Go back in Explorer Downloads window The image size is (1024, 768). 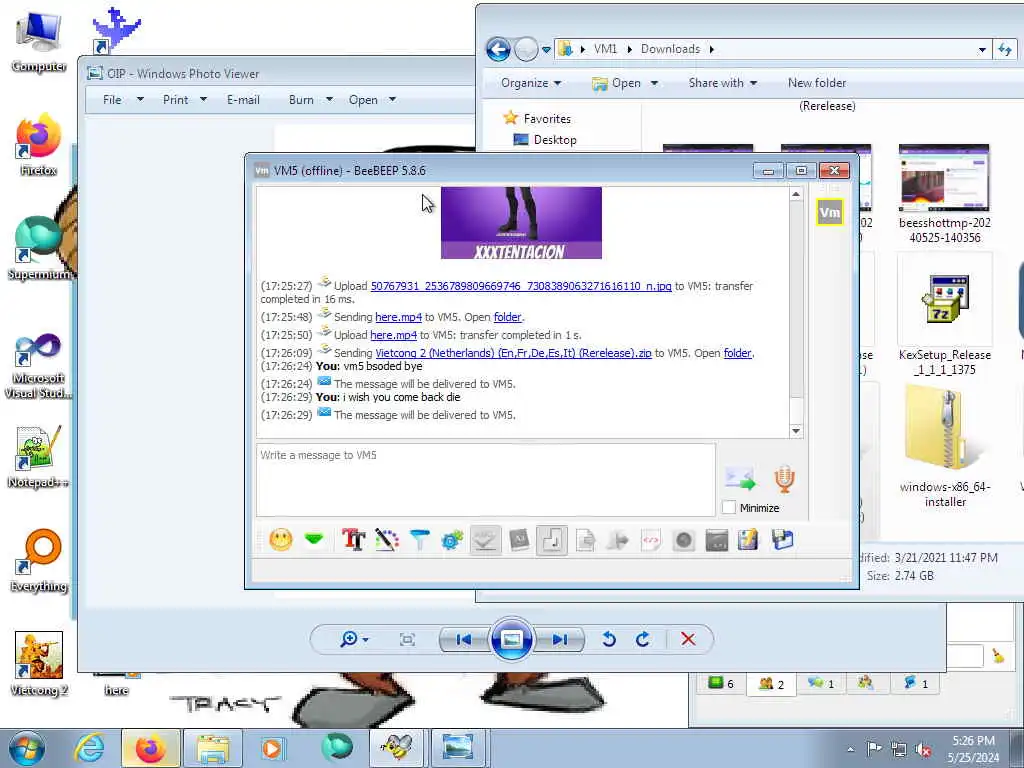click(x=498, y=49)
